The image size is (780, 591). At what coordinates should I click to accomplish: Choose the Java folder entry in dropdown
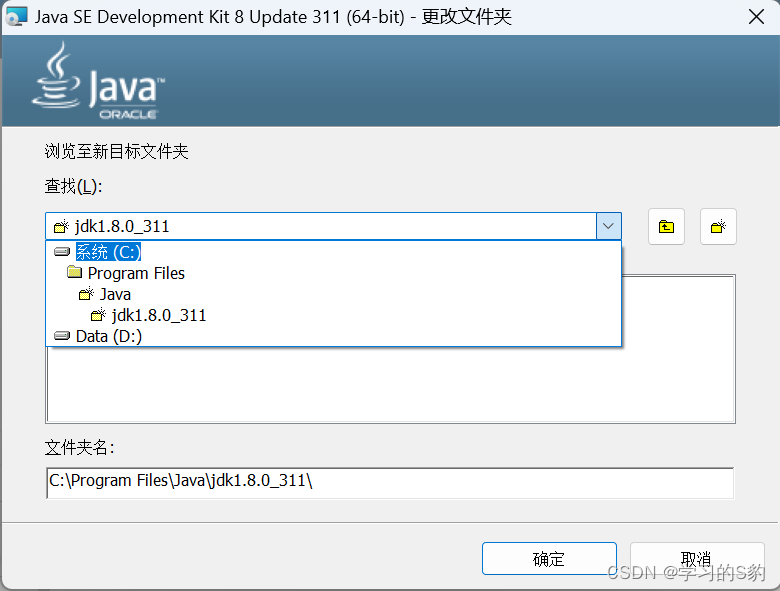(x=115, y=294)
